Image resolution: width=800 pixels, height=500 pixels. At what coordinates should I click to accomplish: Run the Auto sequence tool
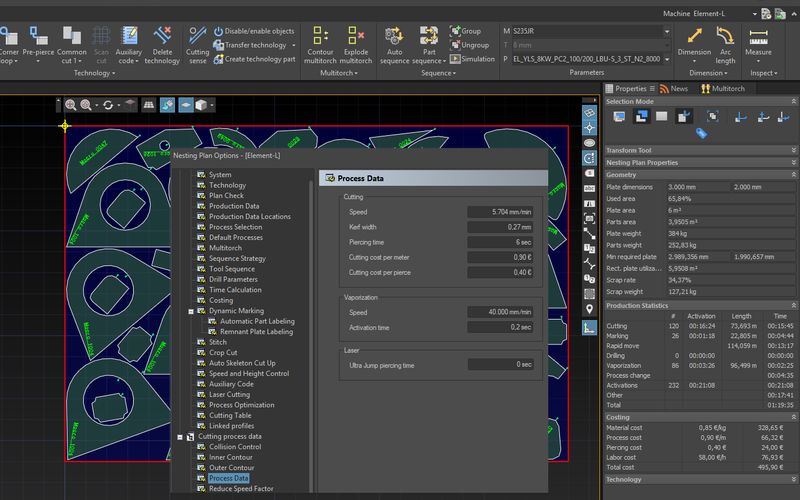pos(394,36)
